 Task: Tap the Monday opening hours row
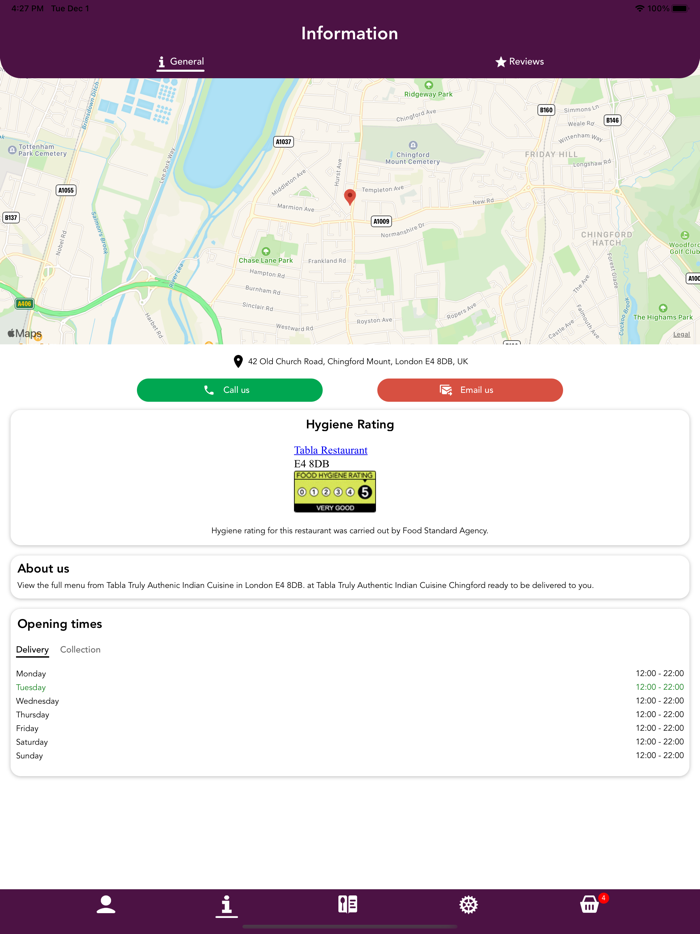[350, 674]
